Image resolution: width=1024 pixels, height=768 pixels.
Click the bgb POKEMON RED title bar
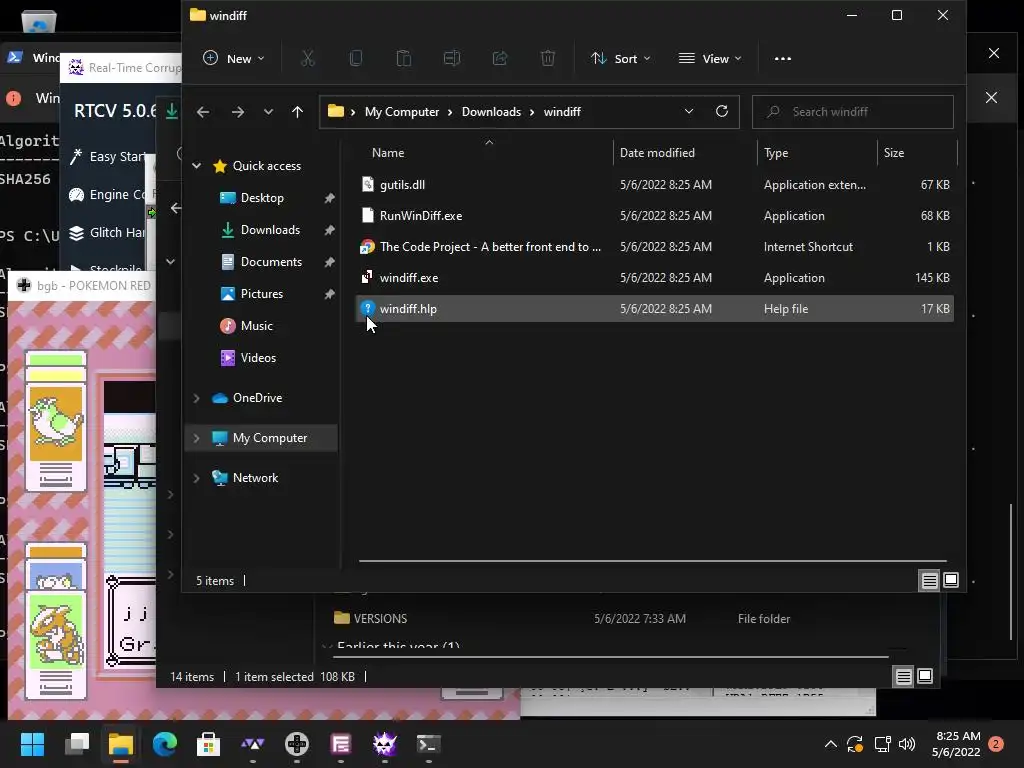(x=82, y=285)
